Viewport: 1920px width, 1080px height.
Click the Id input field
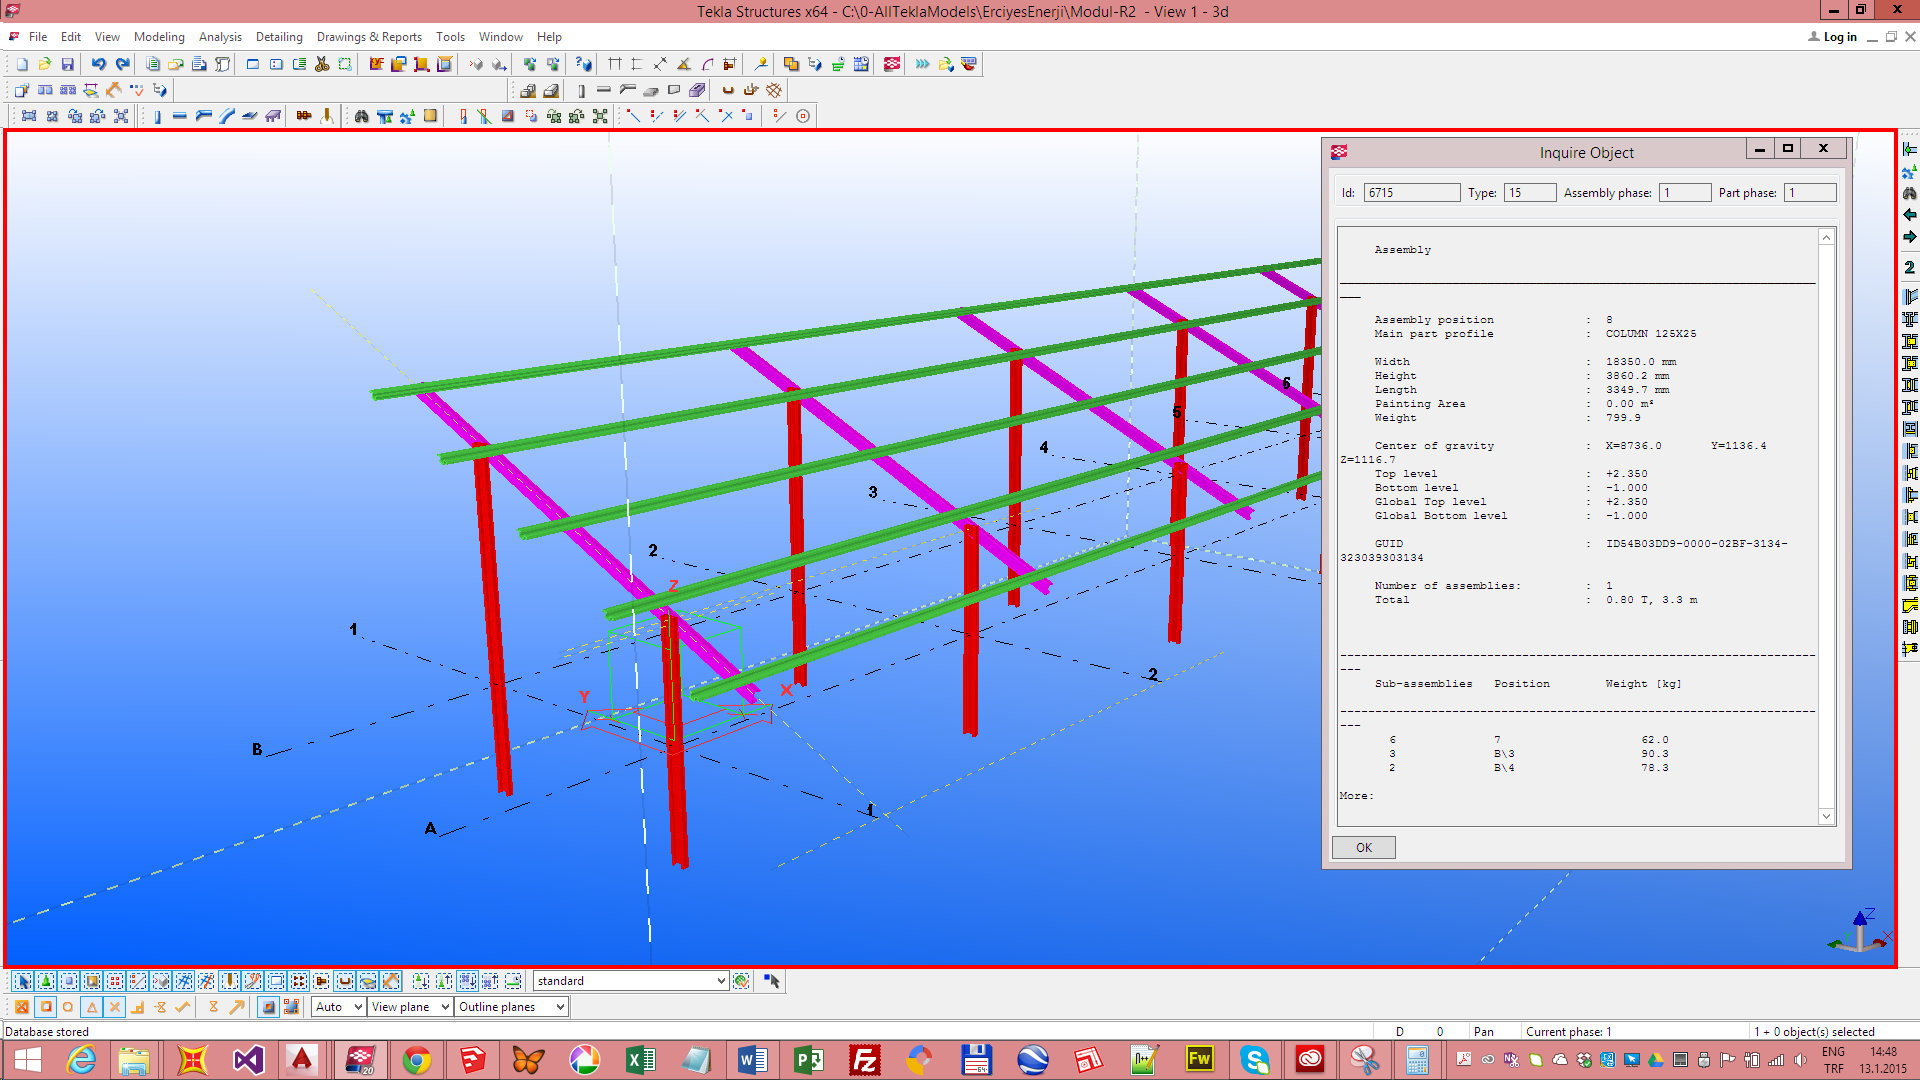(x=1410, y=193)
